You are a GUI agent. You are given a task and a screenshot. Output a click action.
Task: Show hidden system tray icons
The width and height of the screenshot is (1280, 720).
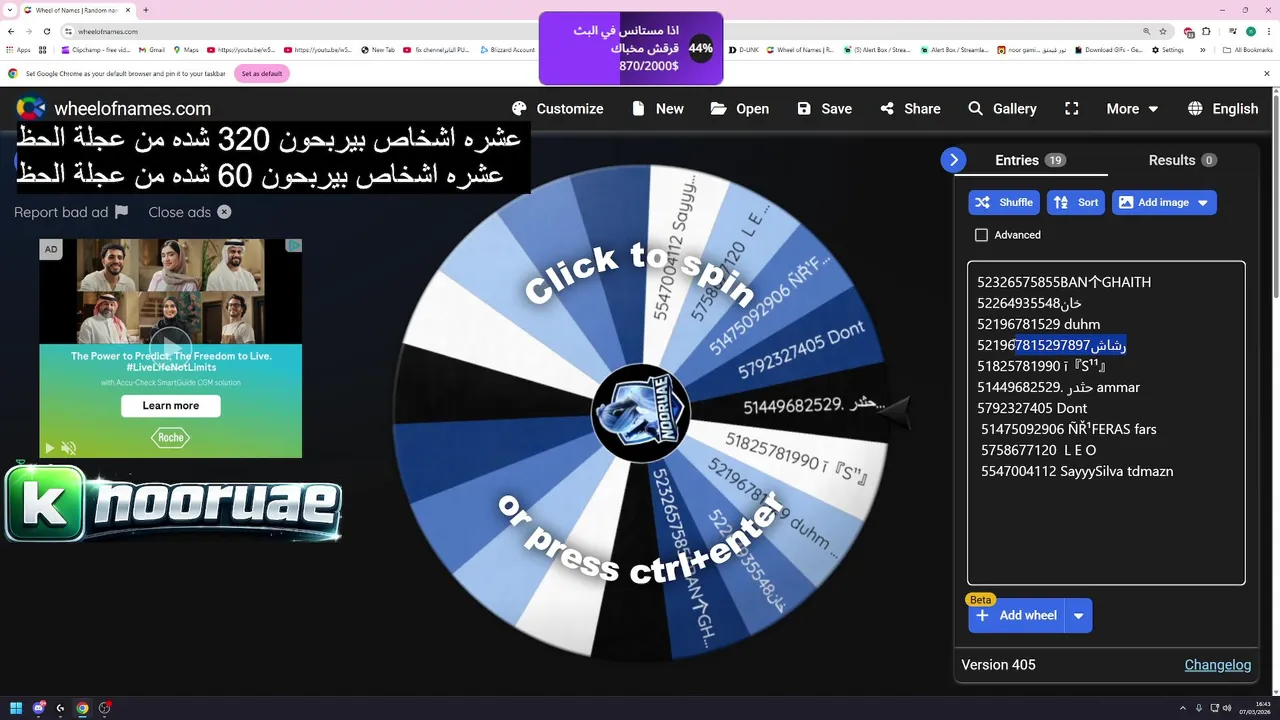[1185, 708]
